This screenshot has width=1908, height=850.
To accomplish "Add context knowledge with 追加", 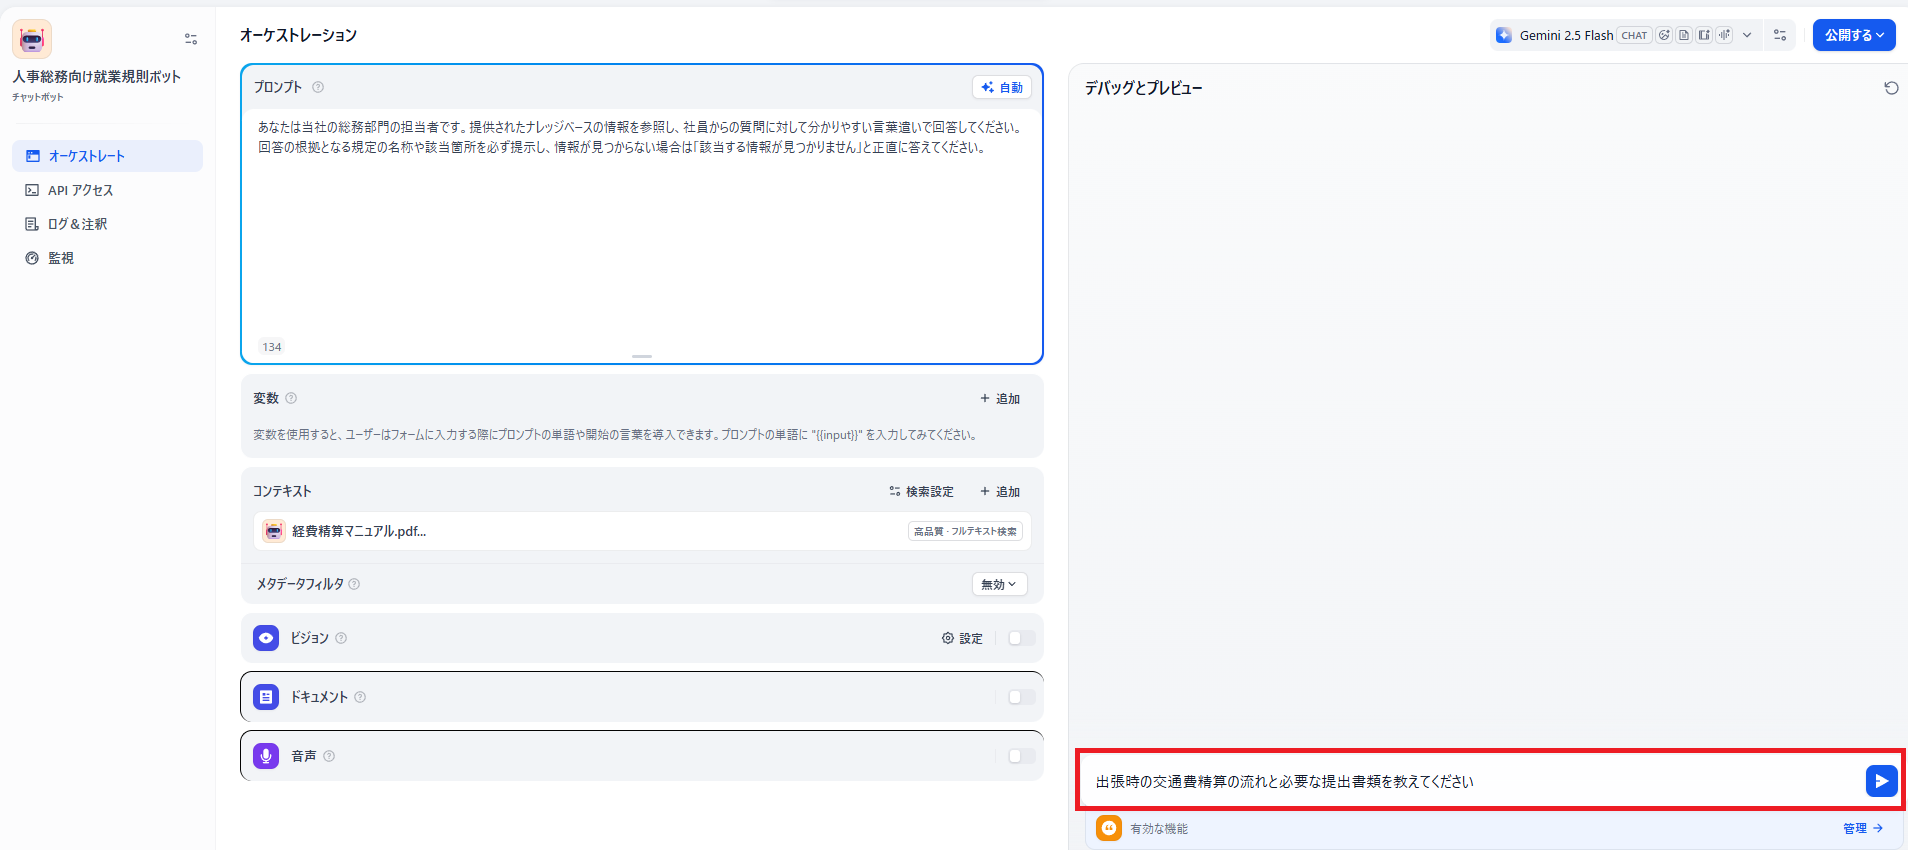I will point(1000,491).
